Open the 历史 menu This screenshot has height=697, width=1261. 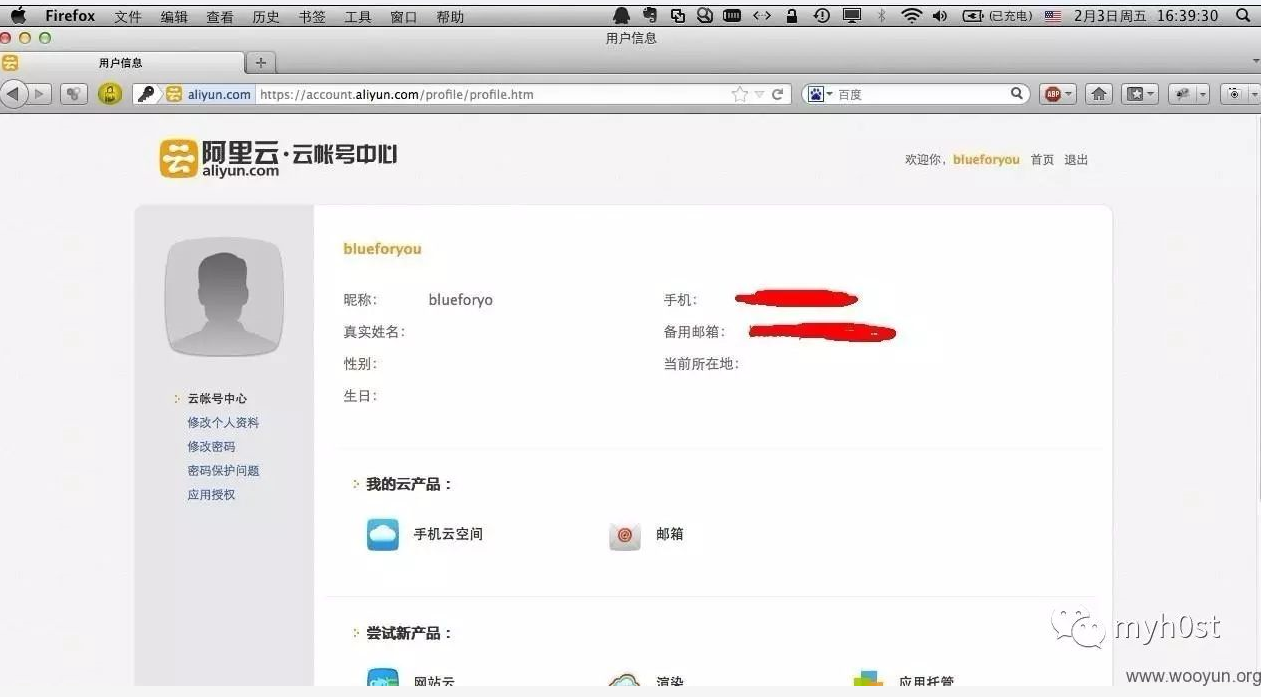(266, 16)
